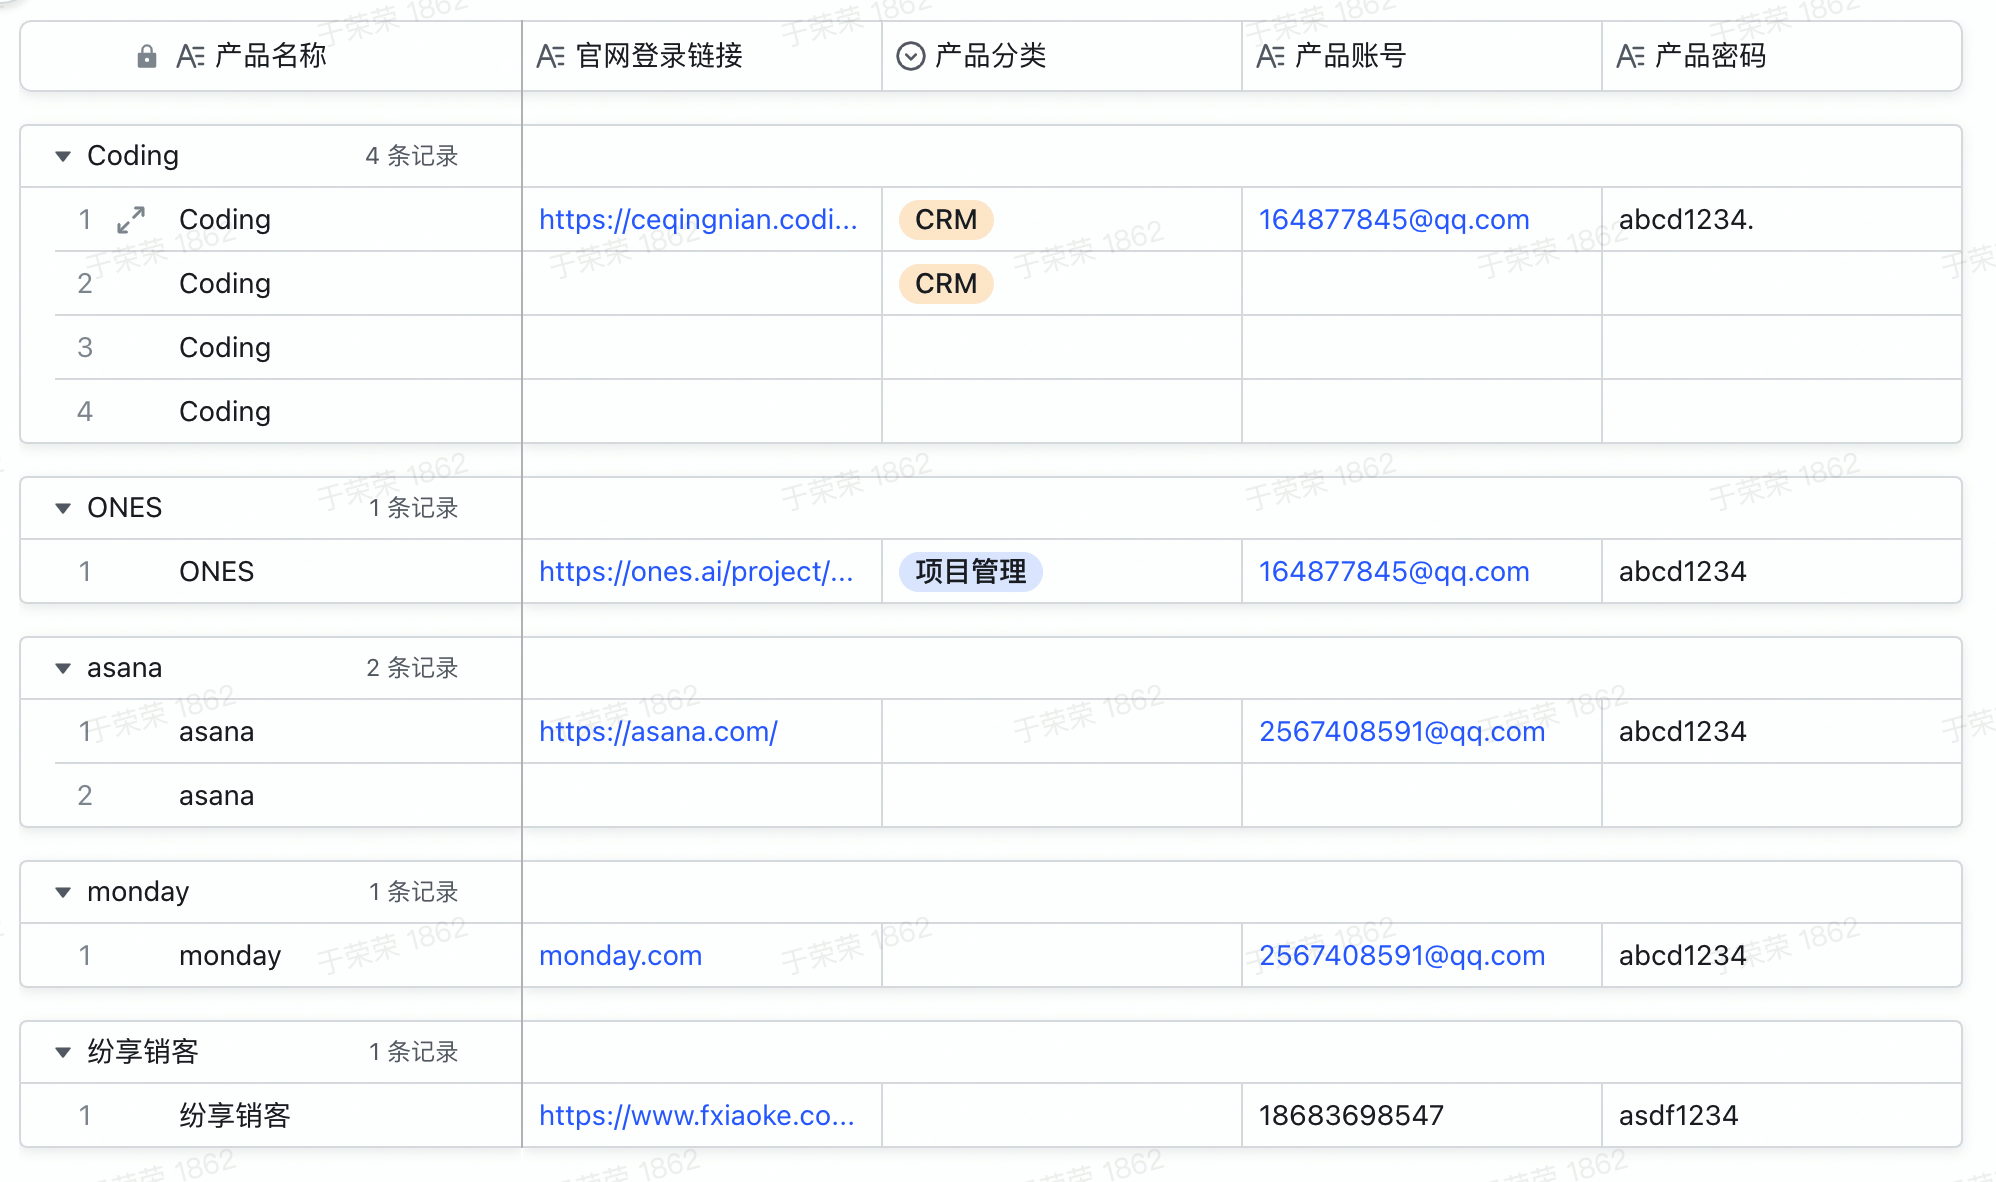Click the text-type icon of 产品名称 column
The width and height of the screenshot is (1996, 1182).
190,56
